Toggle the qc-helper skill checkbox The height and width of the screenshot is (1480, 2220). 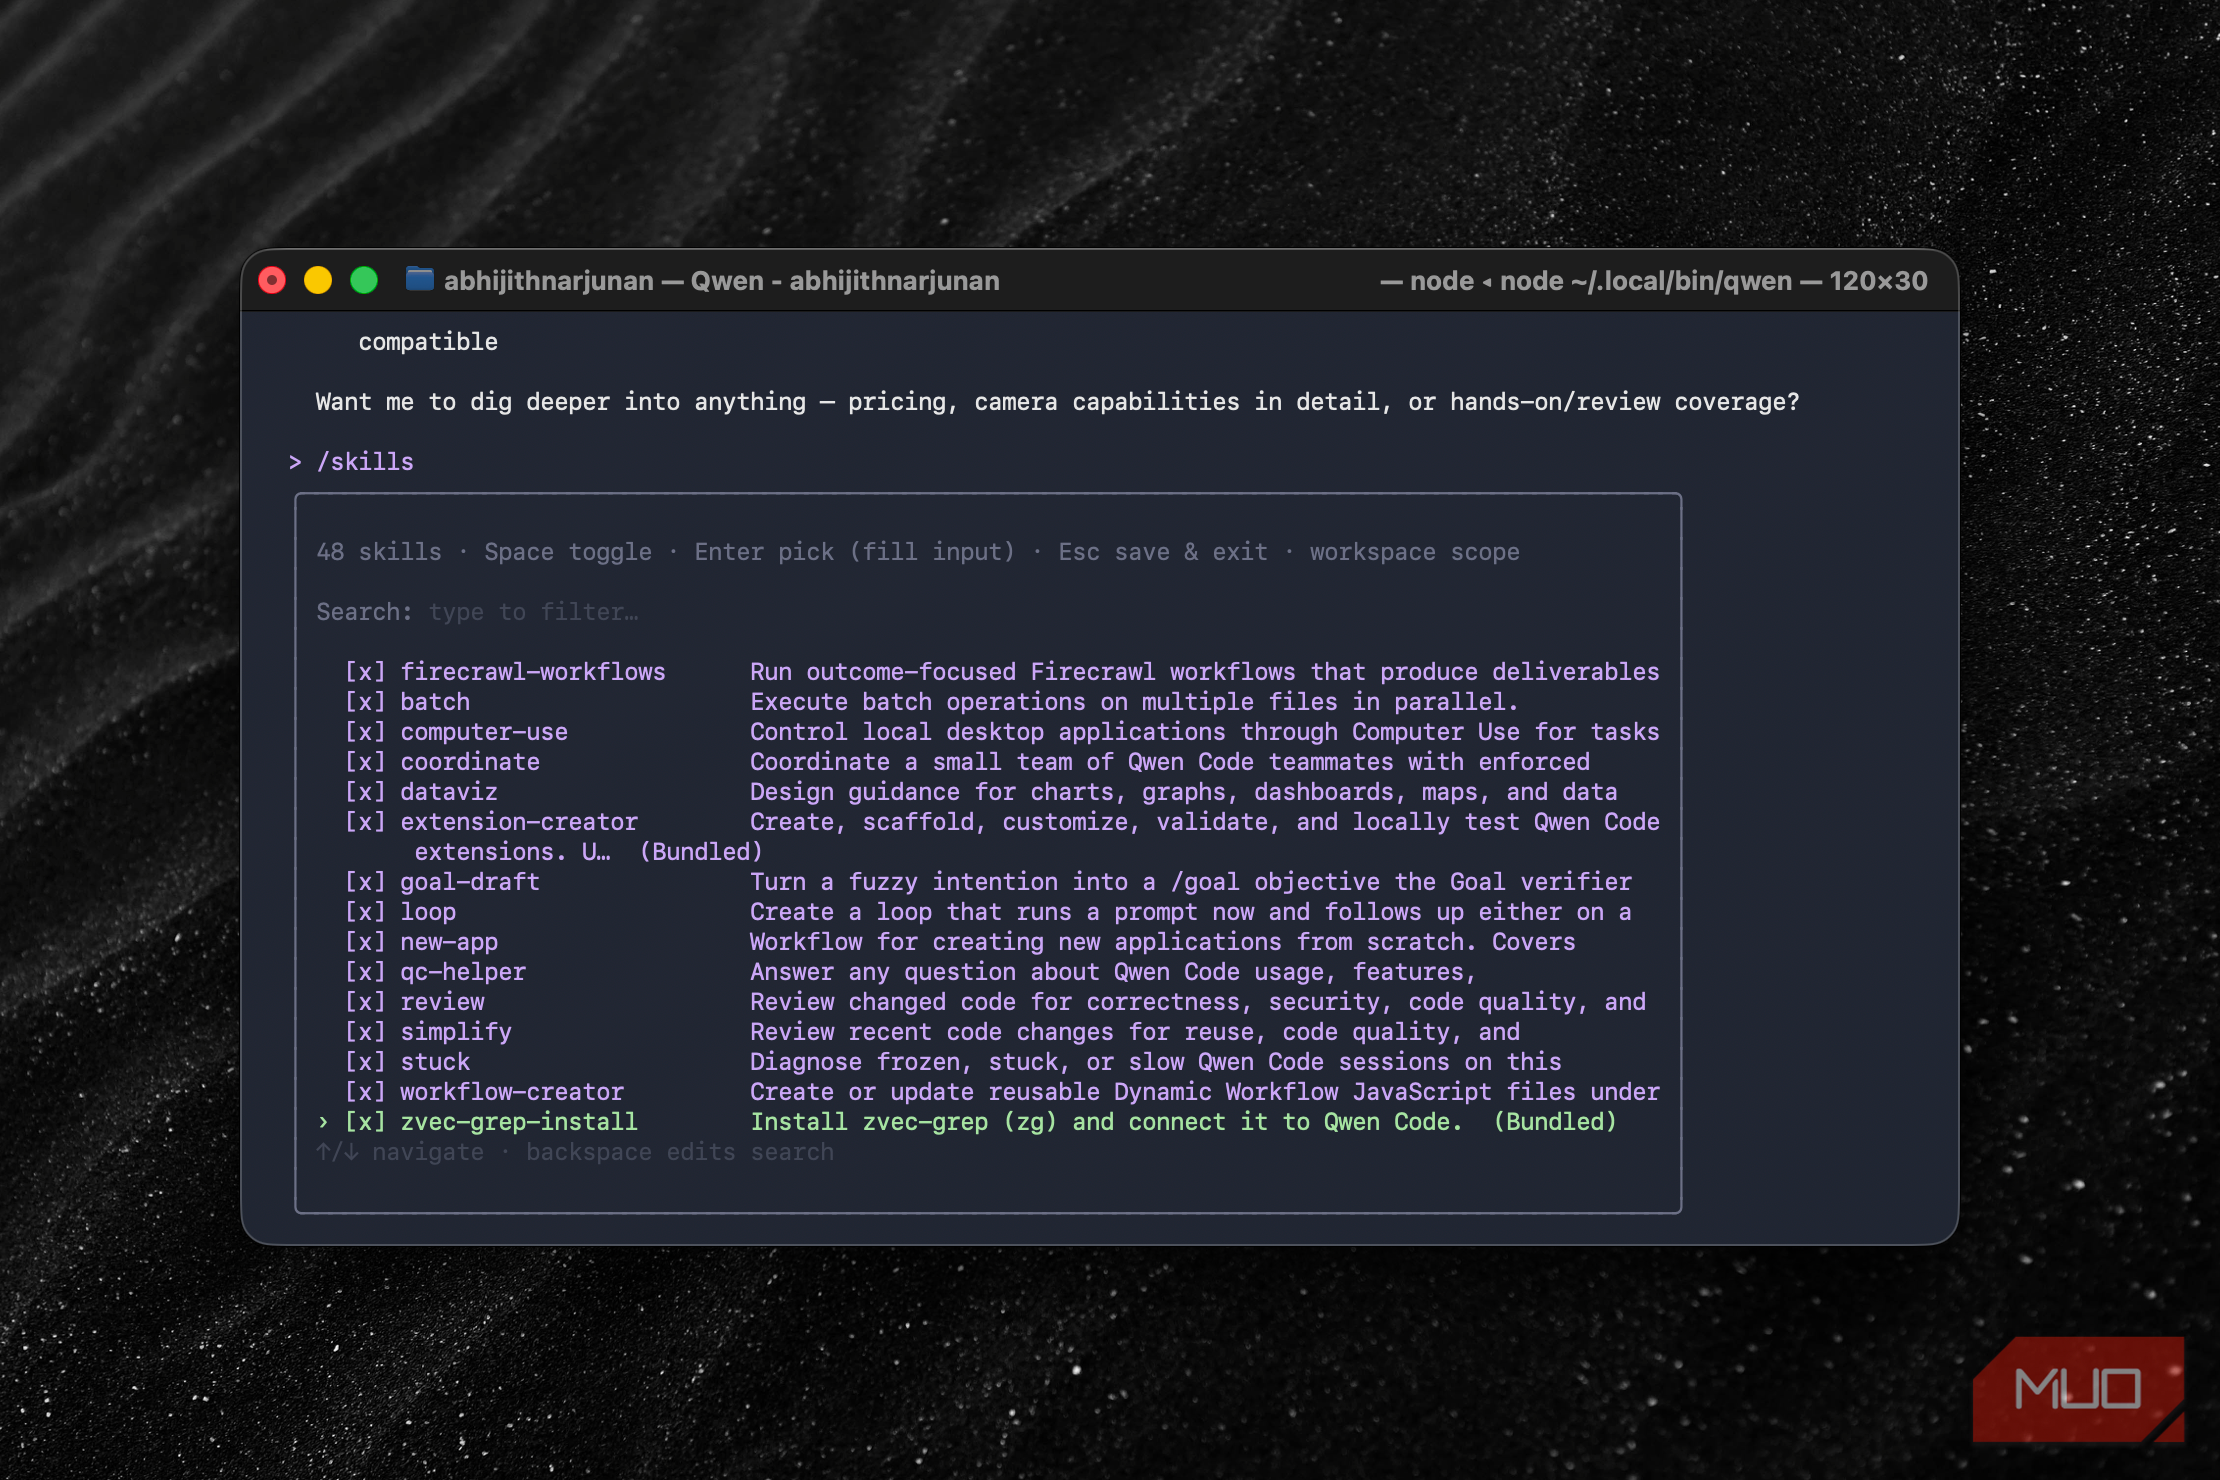(365, 972)
